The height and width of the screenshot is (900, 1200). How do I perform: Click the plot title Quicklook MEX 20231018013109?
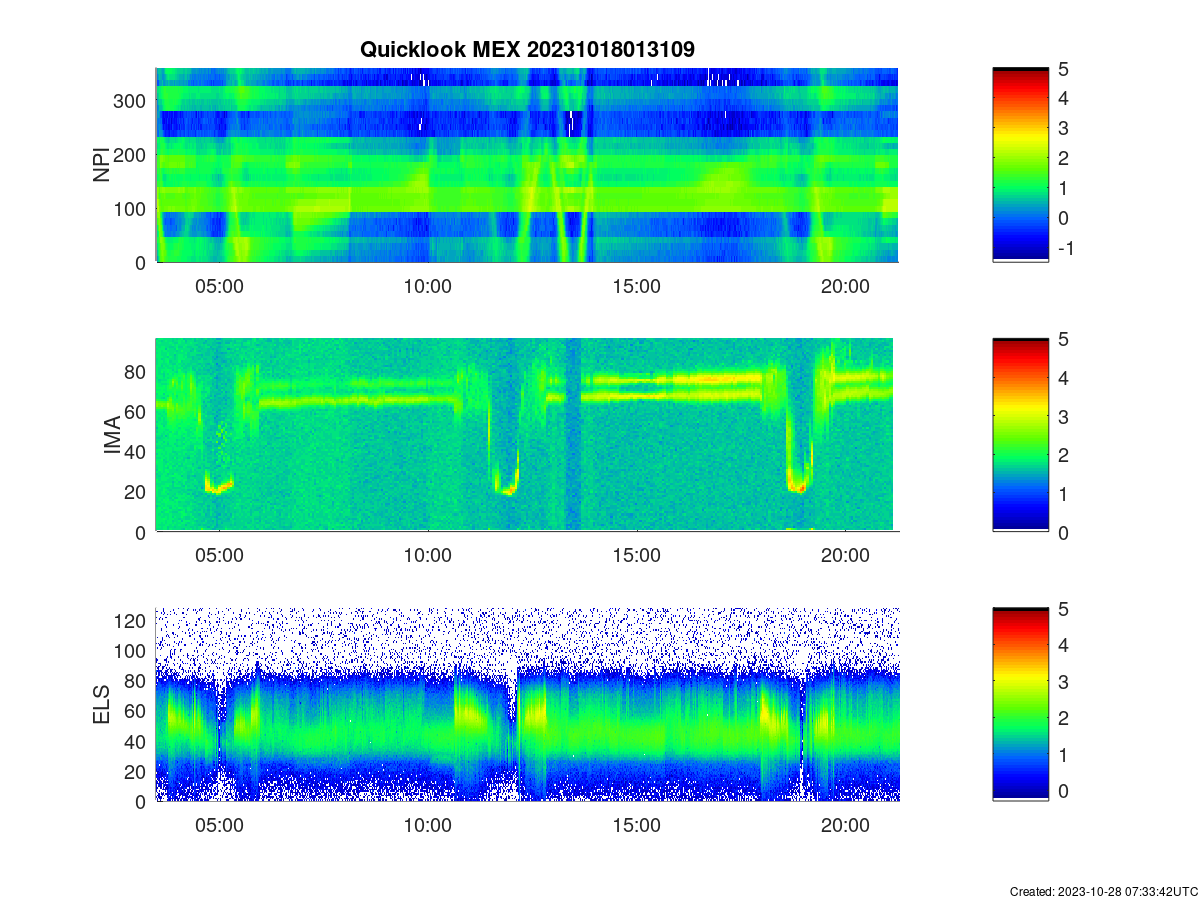pyautogui.click(x=527, y=49)
